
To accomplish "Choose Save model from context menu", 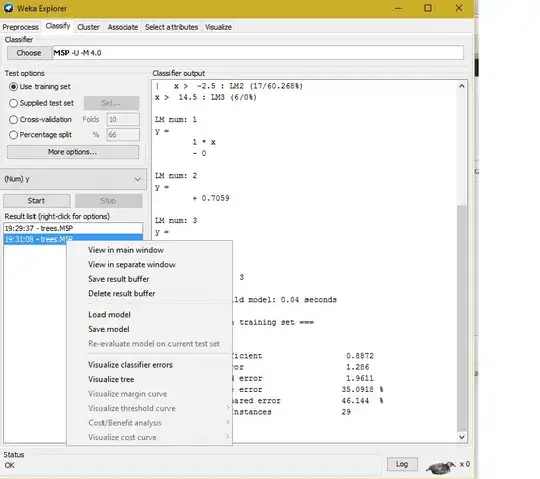I will [109, 329].
